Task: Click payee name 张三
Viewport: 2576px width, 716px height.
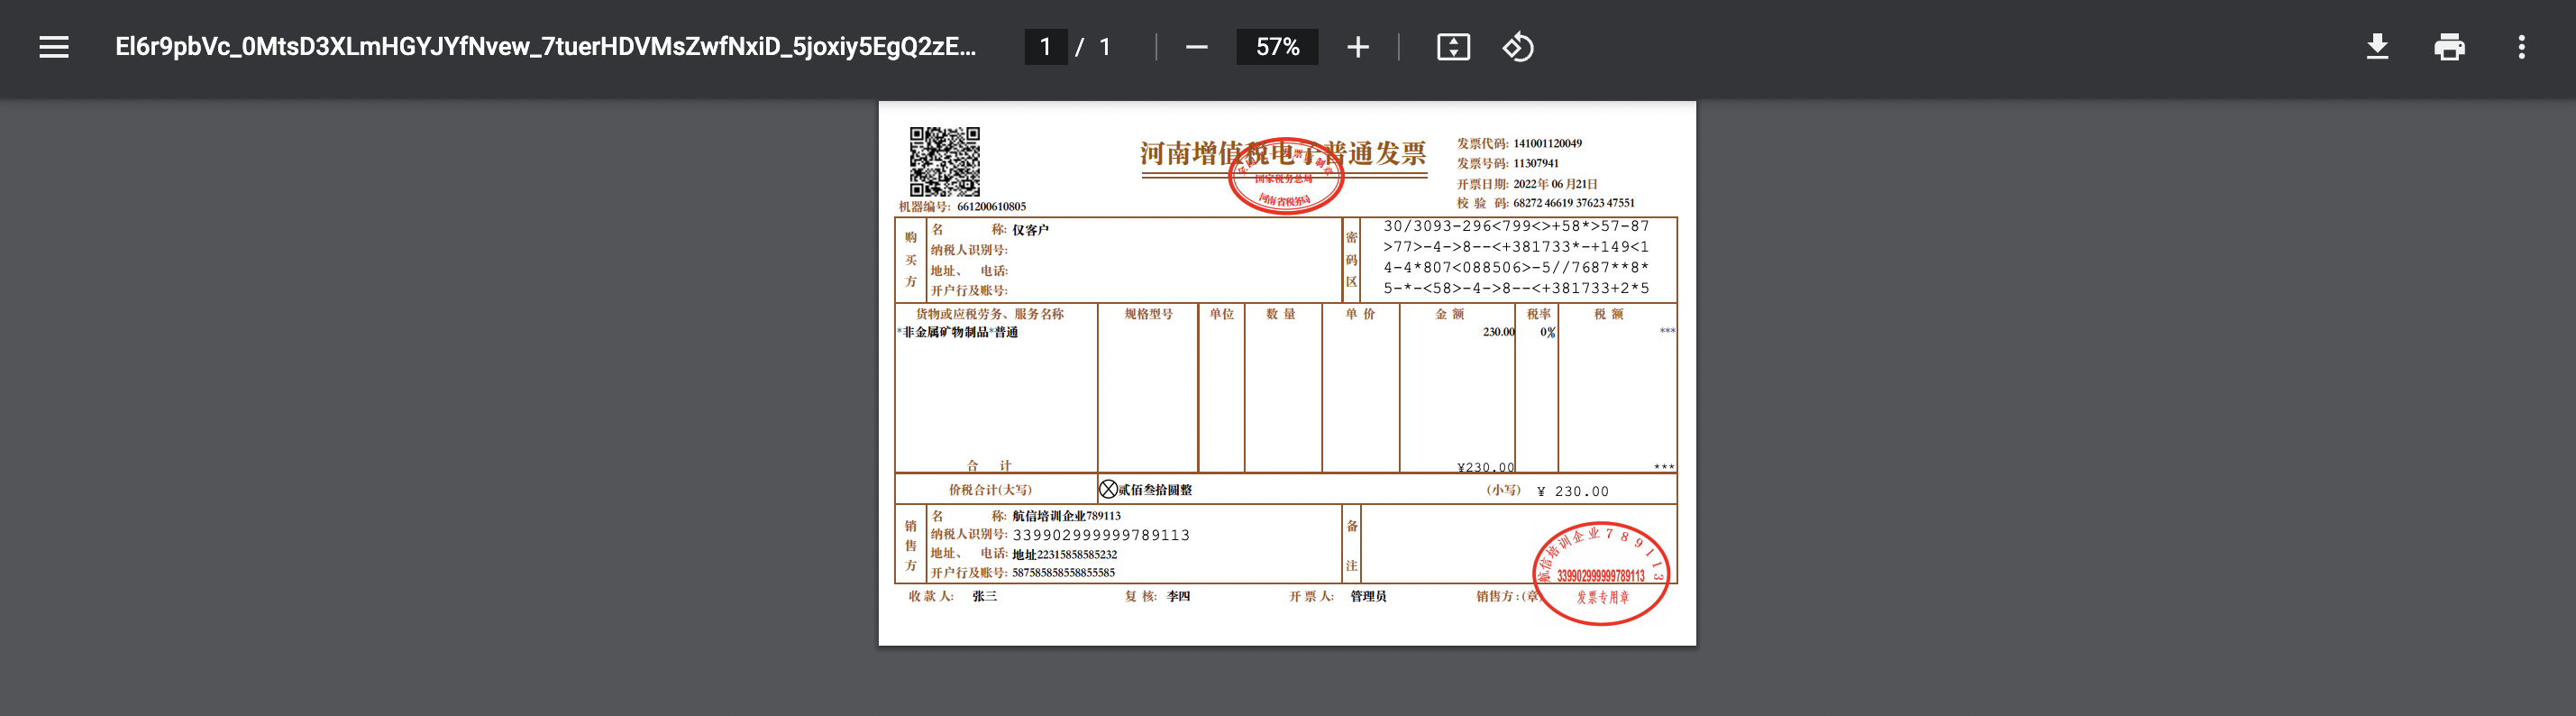Action: (x=984, y=596)
